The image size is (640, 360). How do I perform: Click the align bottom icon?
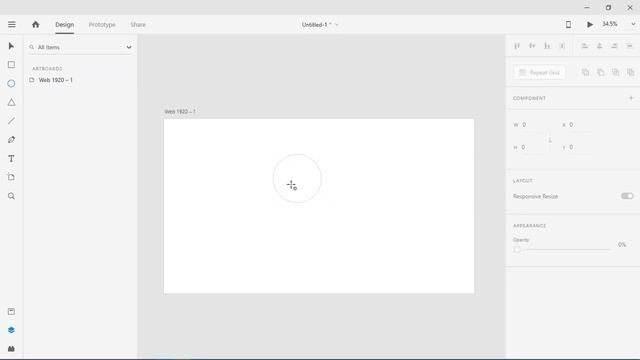(x=547, y=46)
